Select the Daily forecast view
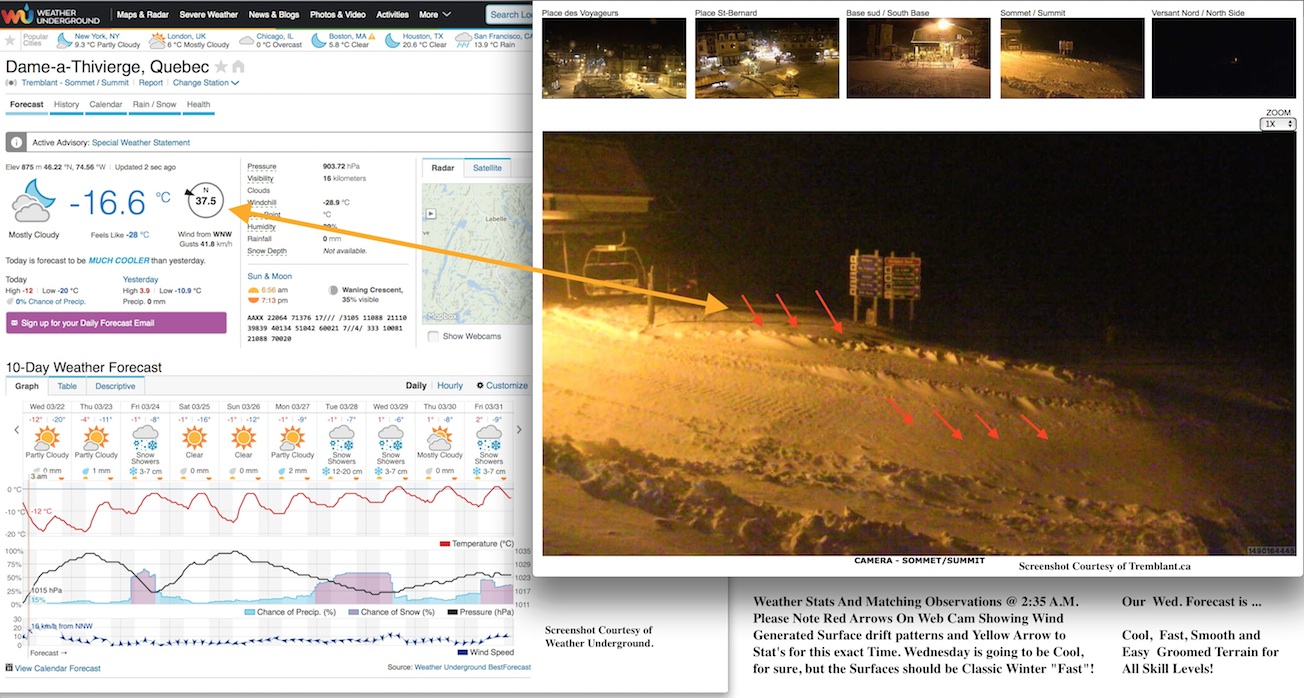This screenshot has height=698, width=1304. tap(416, 386)
